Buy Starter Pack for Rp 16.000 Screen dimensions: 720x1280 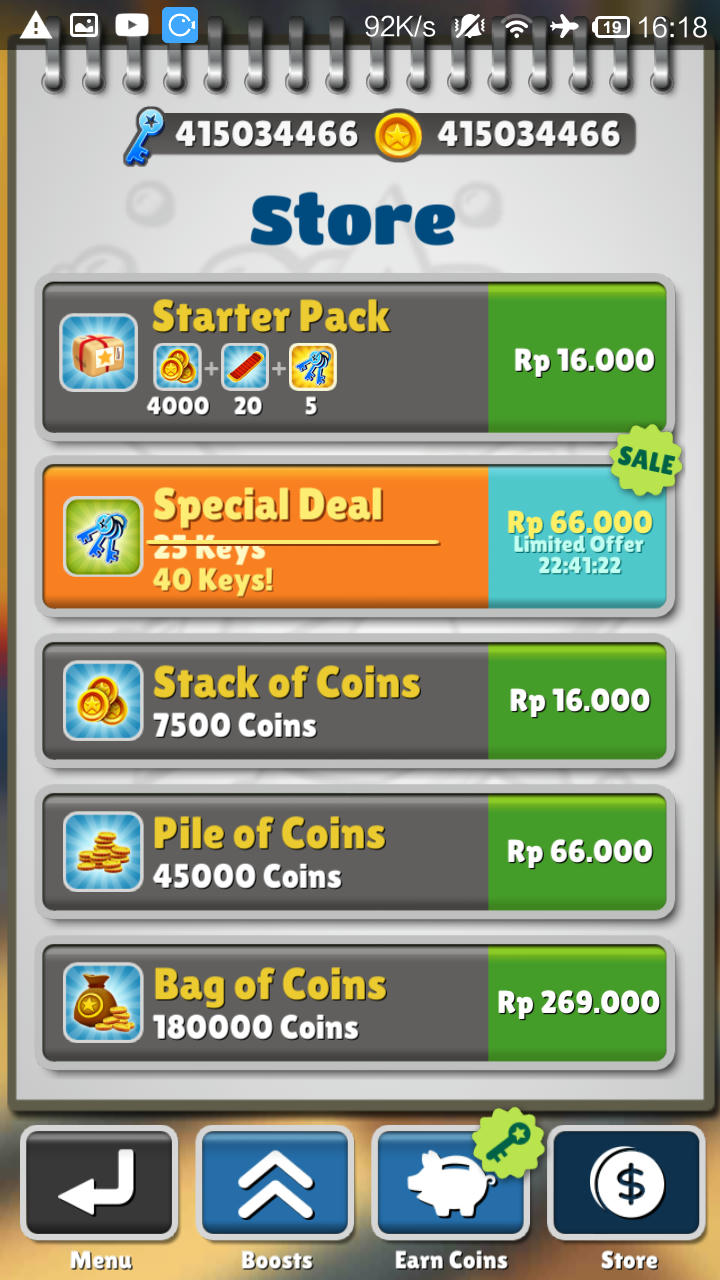[x=577, y=357]
